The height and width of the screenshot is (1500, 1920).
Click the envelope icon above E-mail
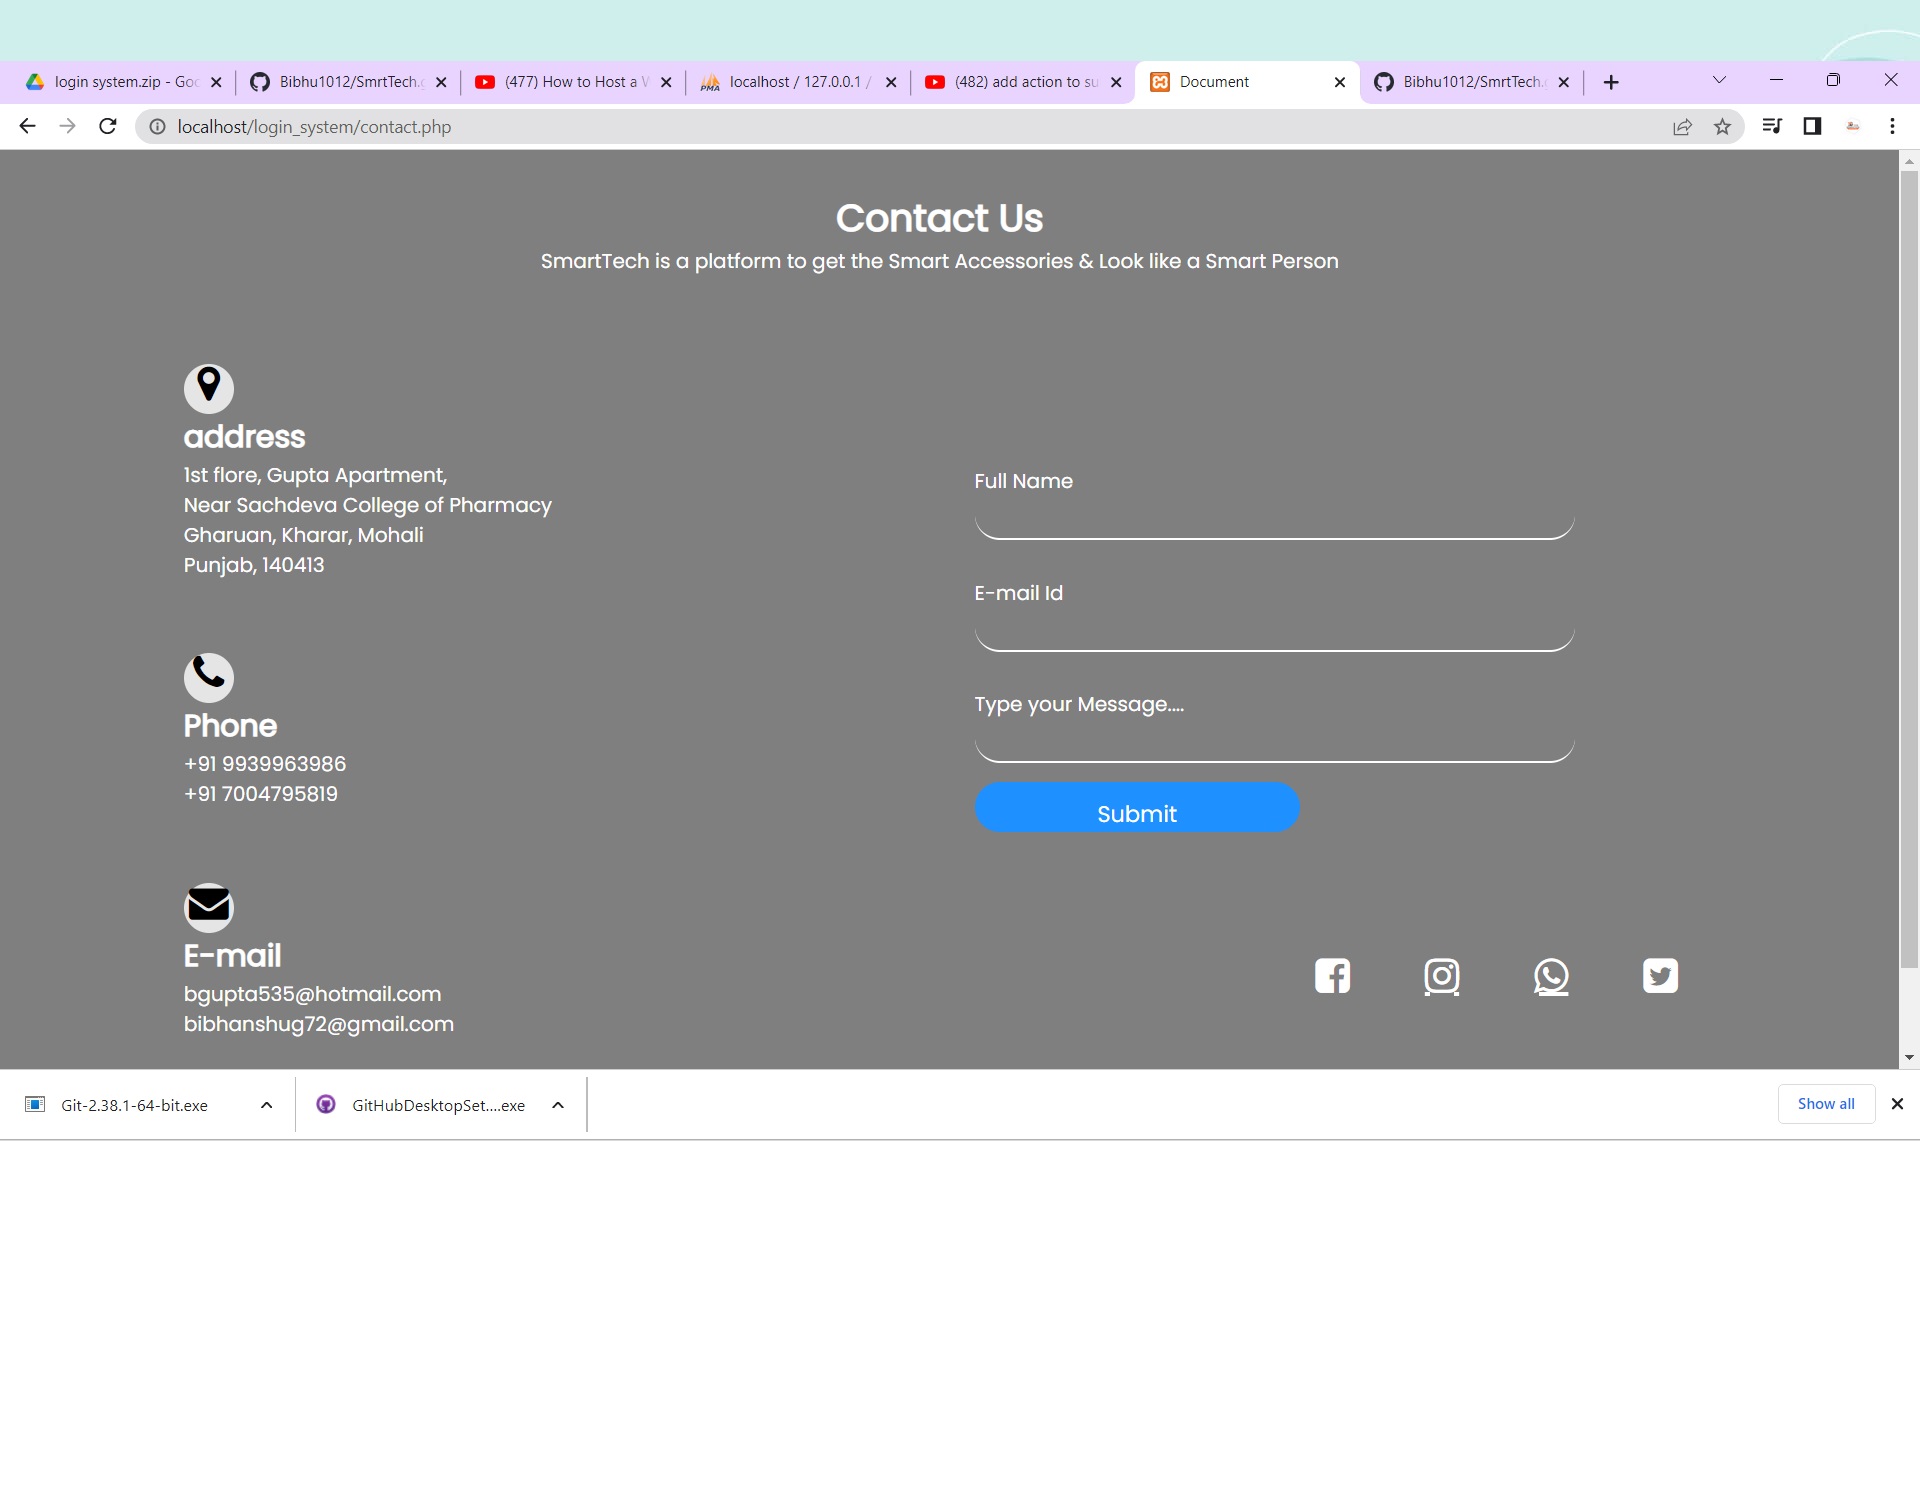click(x=208, y=906)
